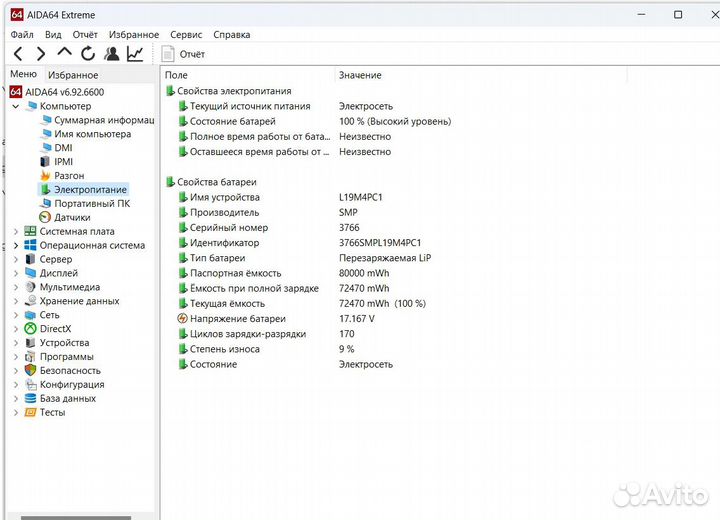
Task: Open the Вид menu
Action: pyautogui.click(x=53, y=34)
